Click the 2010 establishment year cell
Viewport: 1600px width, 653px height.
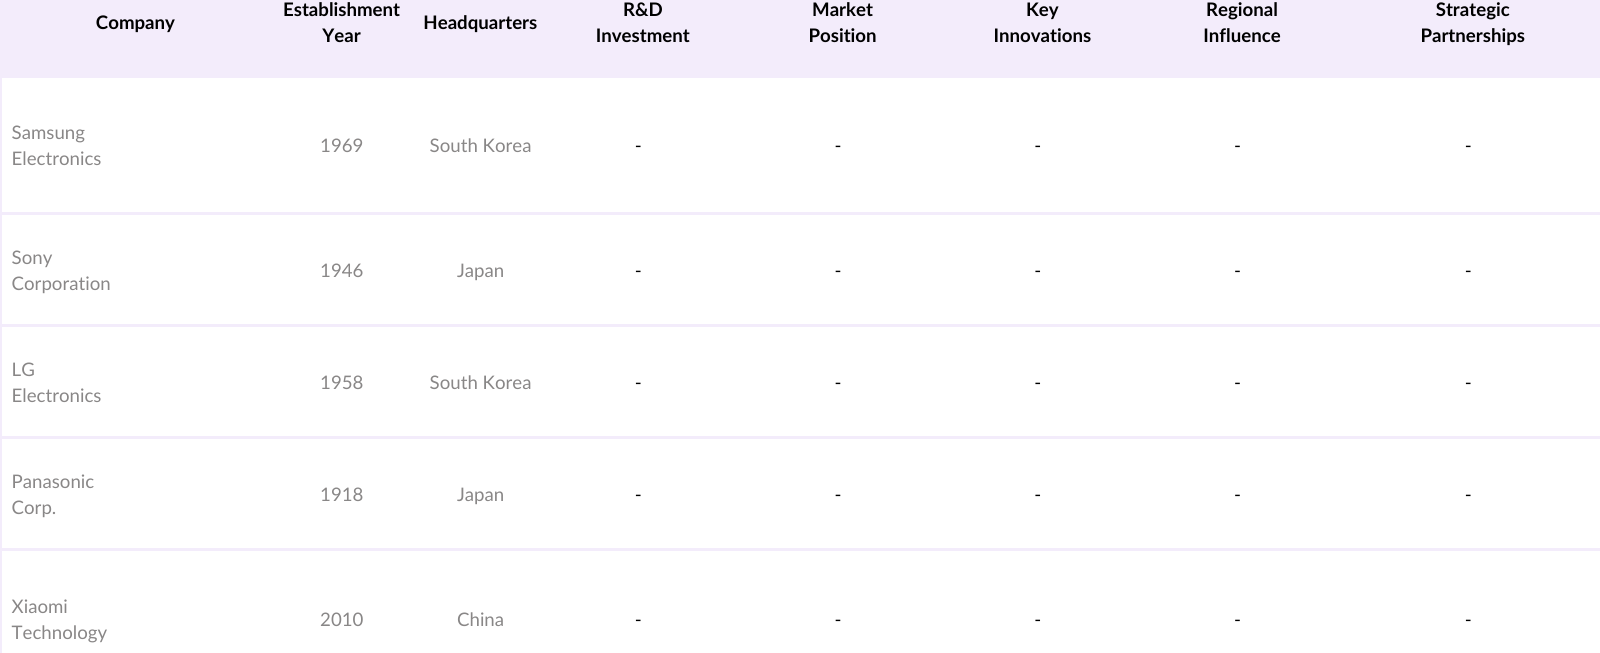341,620
